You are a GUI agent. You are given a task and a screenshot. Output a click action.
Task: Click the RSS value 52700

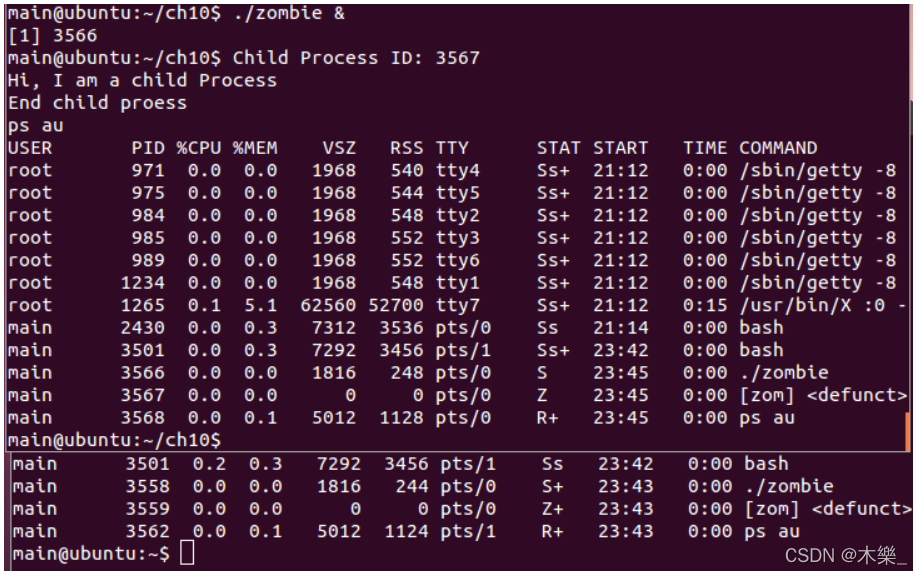point(396,305)
